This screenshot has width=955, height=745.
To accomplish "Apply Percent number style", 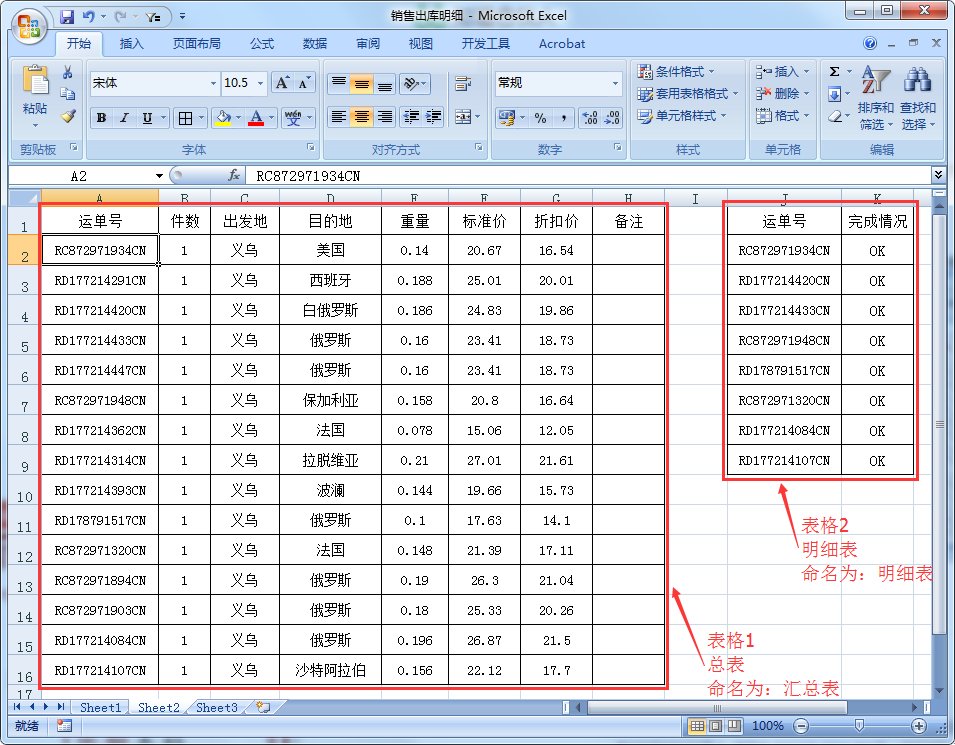I will pyautogui.click(x=541, y=118).
